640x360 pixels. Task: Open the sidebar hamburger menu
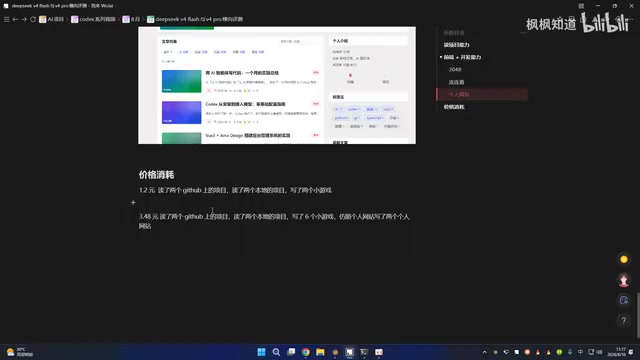7,19
